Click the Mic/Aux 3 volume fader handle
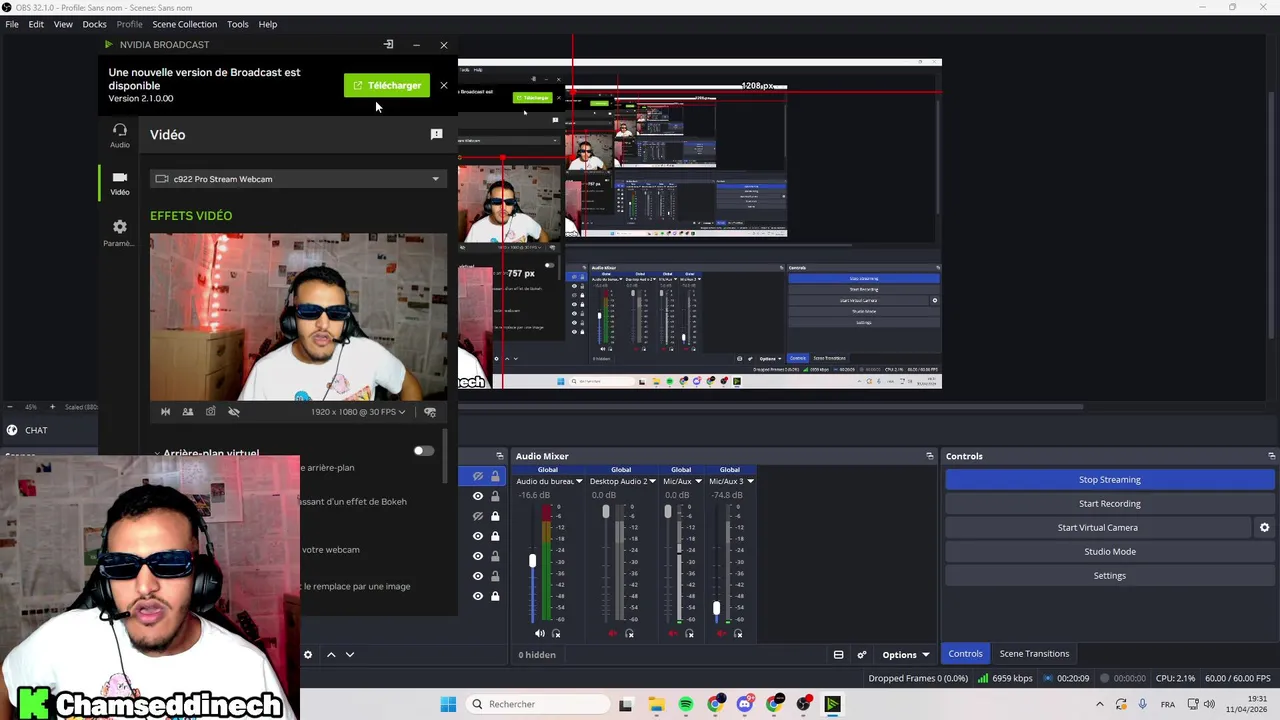The width and height of the screenshot is (1280, 720). [x=715, y=608]
